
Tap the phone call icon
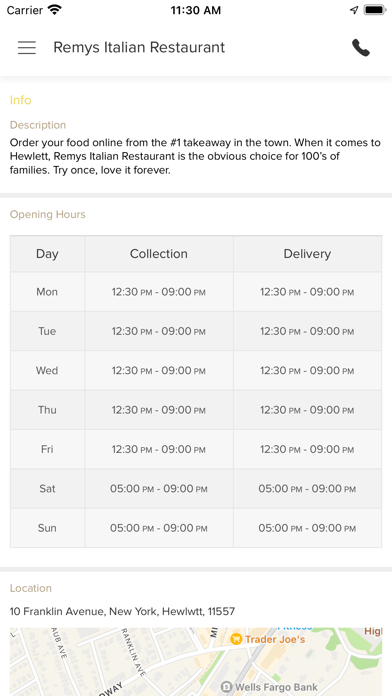[x=360, y=47]
